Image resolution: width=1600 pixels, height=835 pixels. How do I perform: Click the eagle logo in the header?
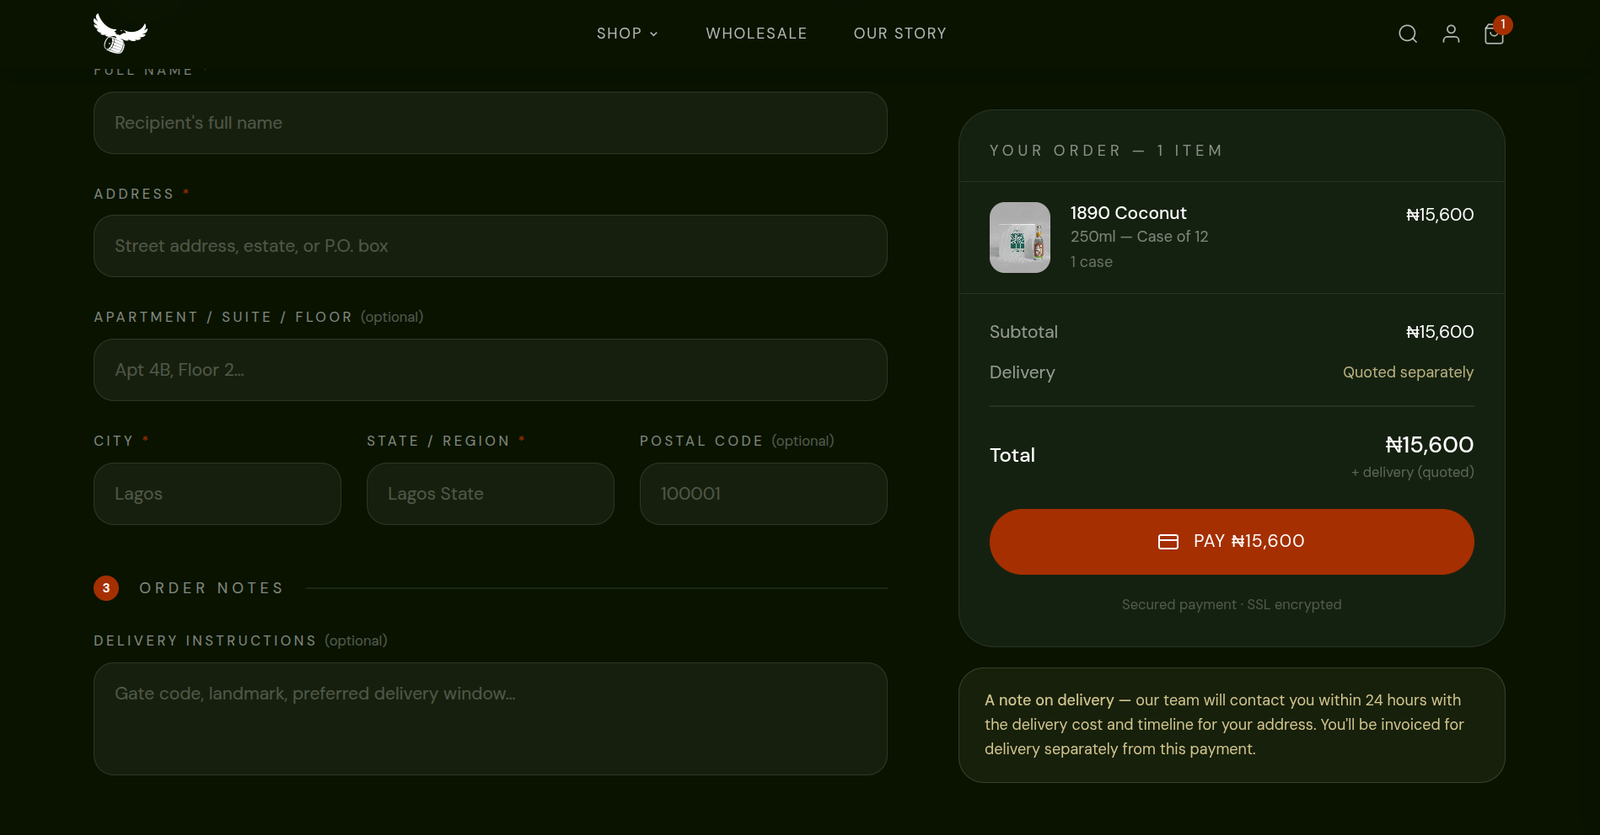[120, 33]
